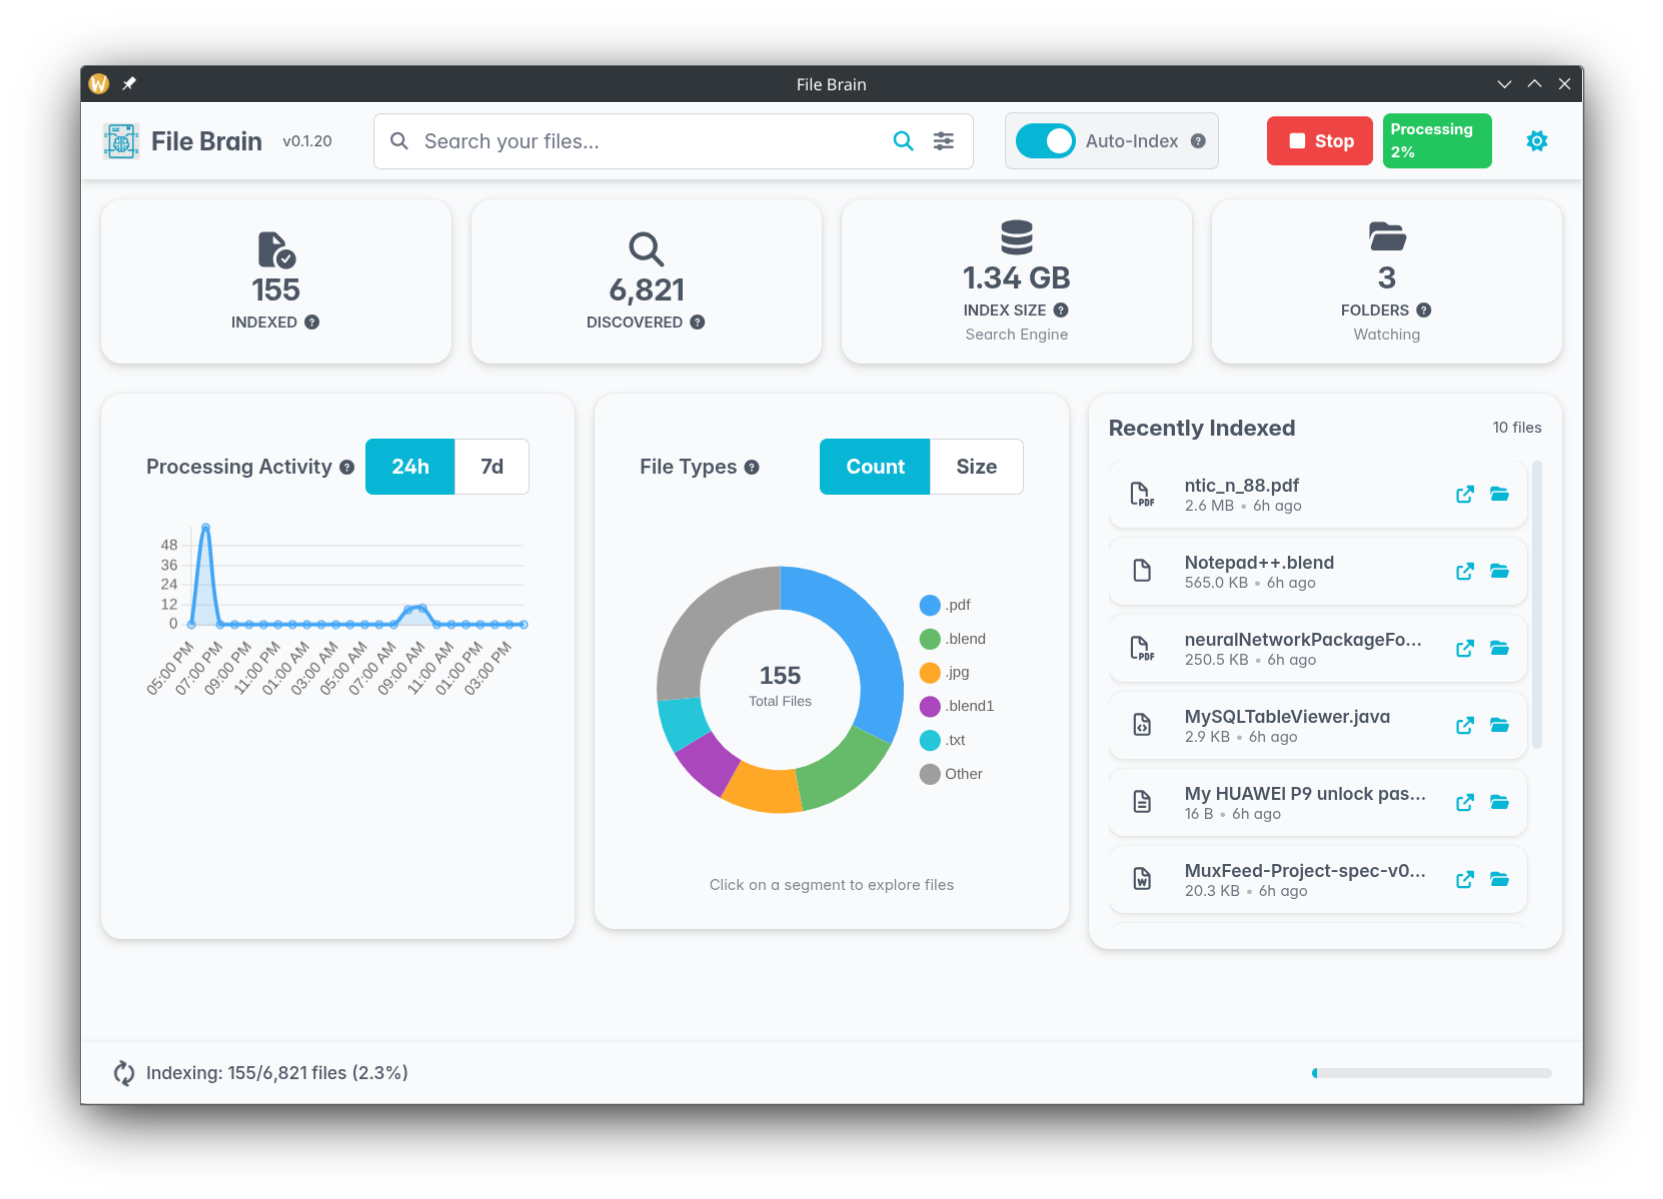Open the search filter options

pyautogui.click(x=944, y=141)
